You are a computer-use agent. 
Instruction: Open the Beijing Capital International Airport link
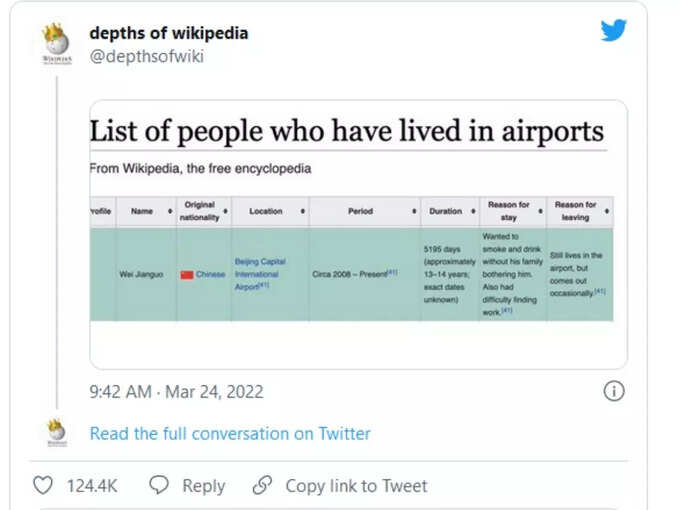[x=260, y=274]
